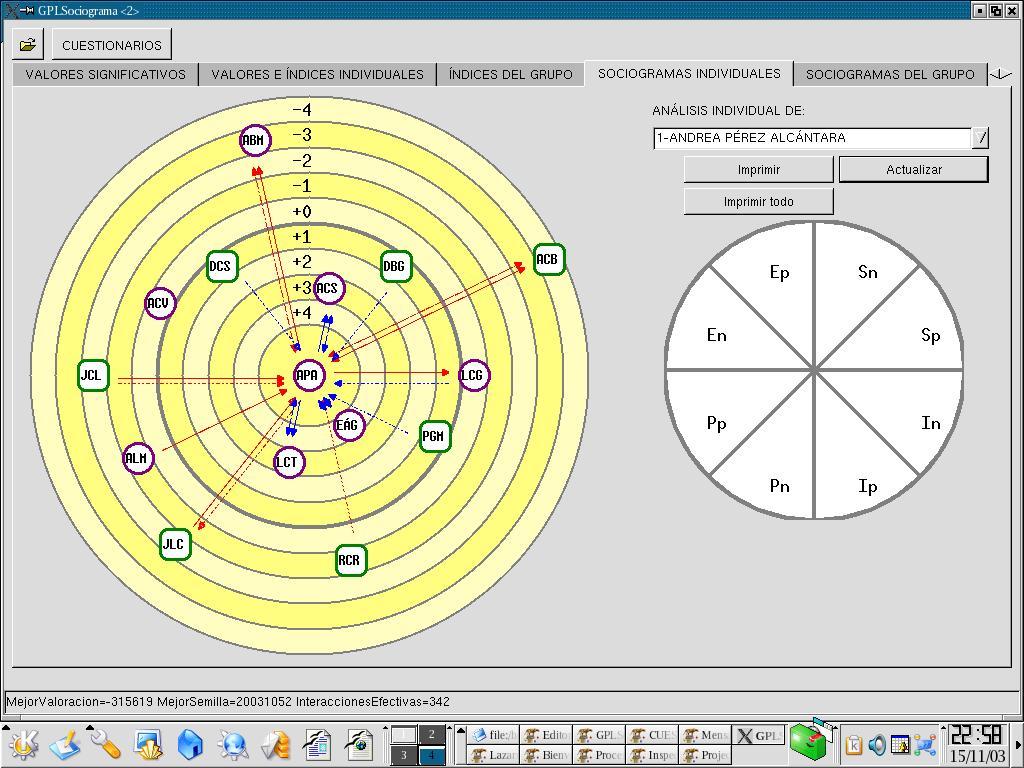Image resolution: width=1024 pixels, height=768 pixels.
Task: Select the central APA node
Action: tap(309, 376)
